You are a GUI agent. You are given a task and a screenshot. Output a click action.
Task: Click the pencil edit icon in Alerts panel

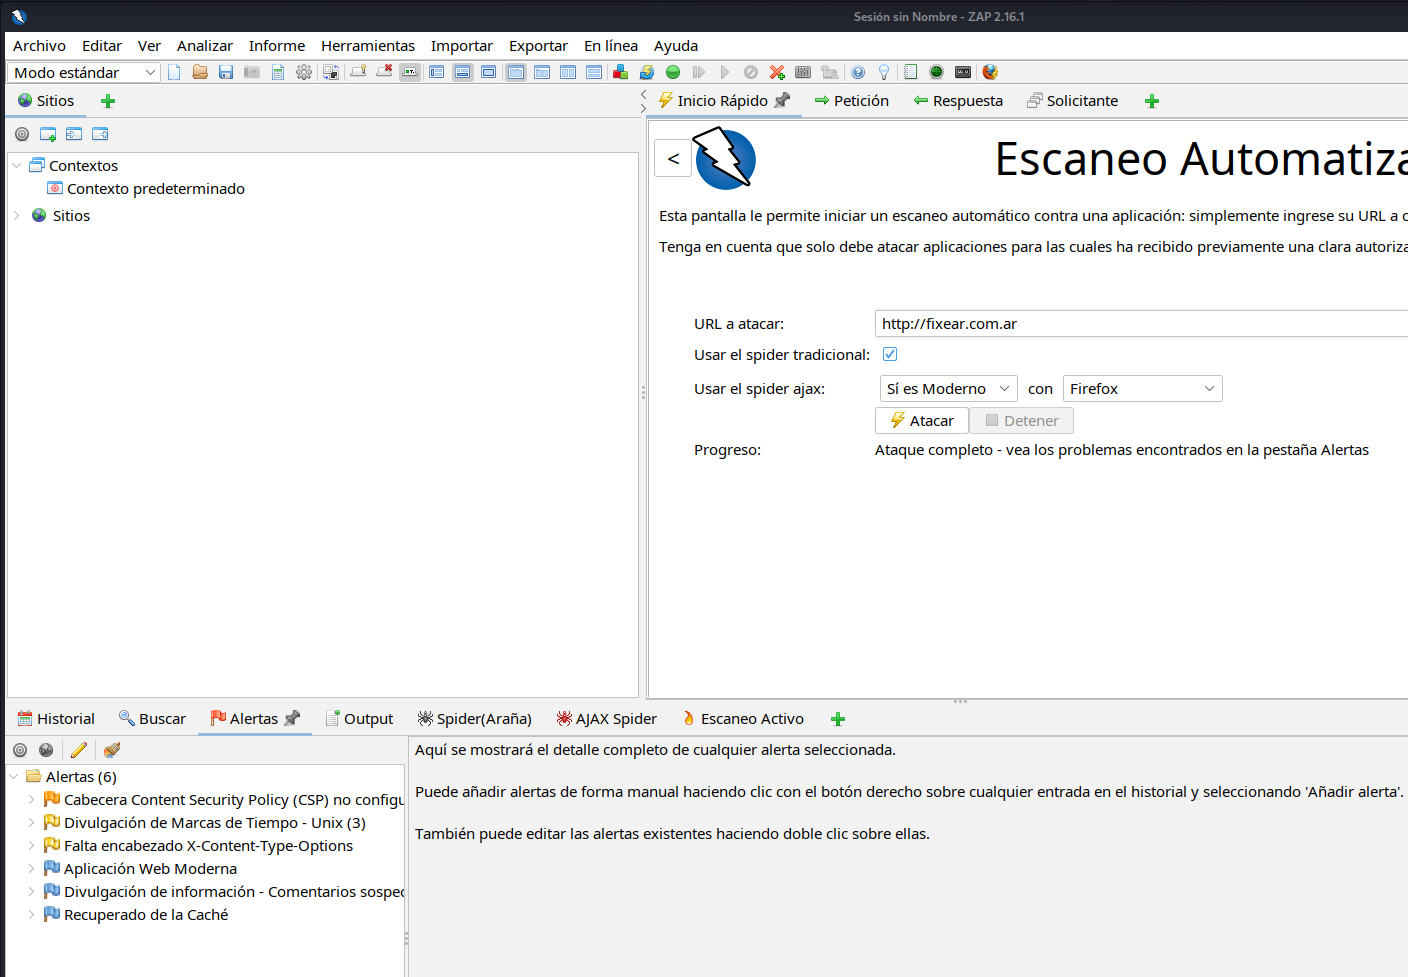(x=79, y=750)
